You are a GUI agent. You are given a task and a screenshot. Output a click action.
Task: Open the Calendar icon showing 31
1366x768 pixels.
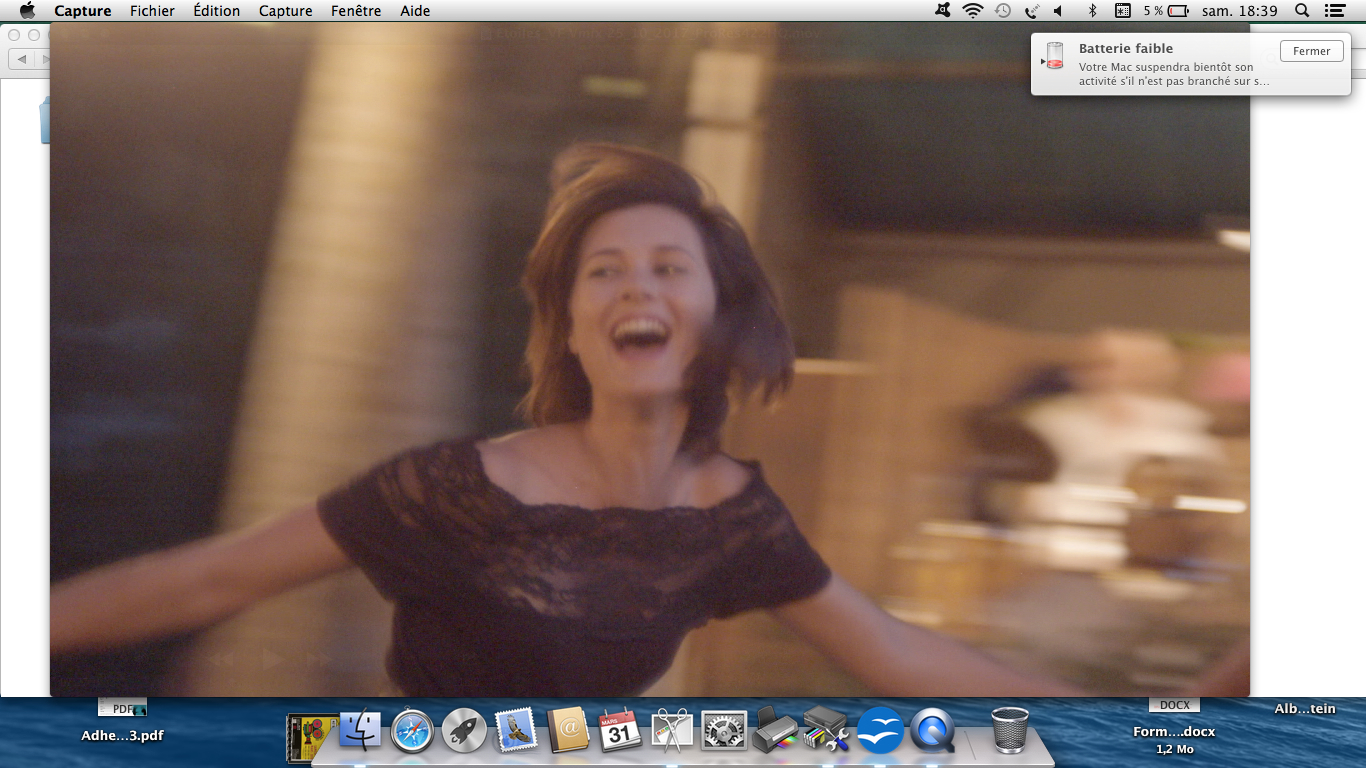(620, 731)
